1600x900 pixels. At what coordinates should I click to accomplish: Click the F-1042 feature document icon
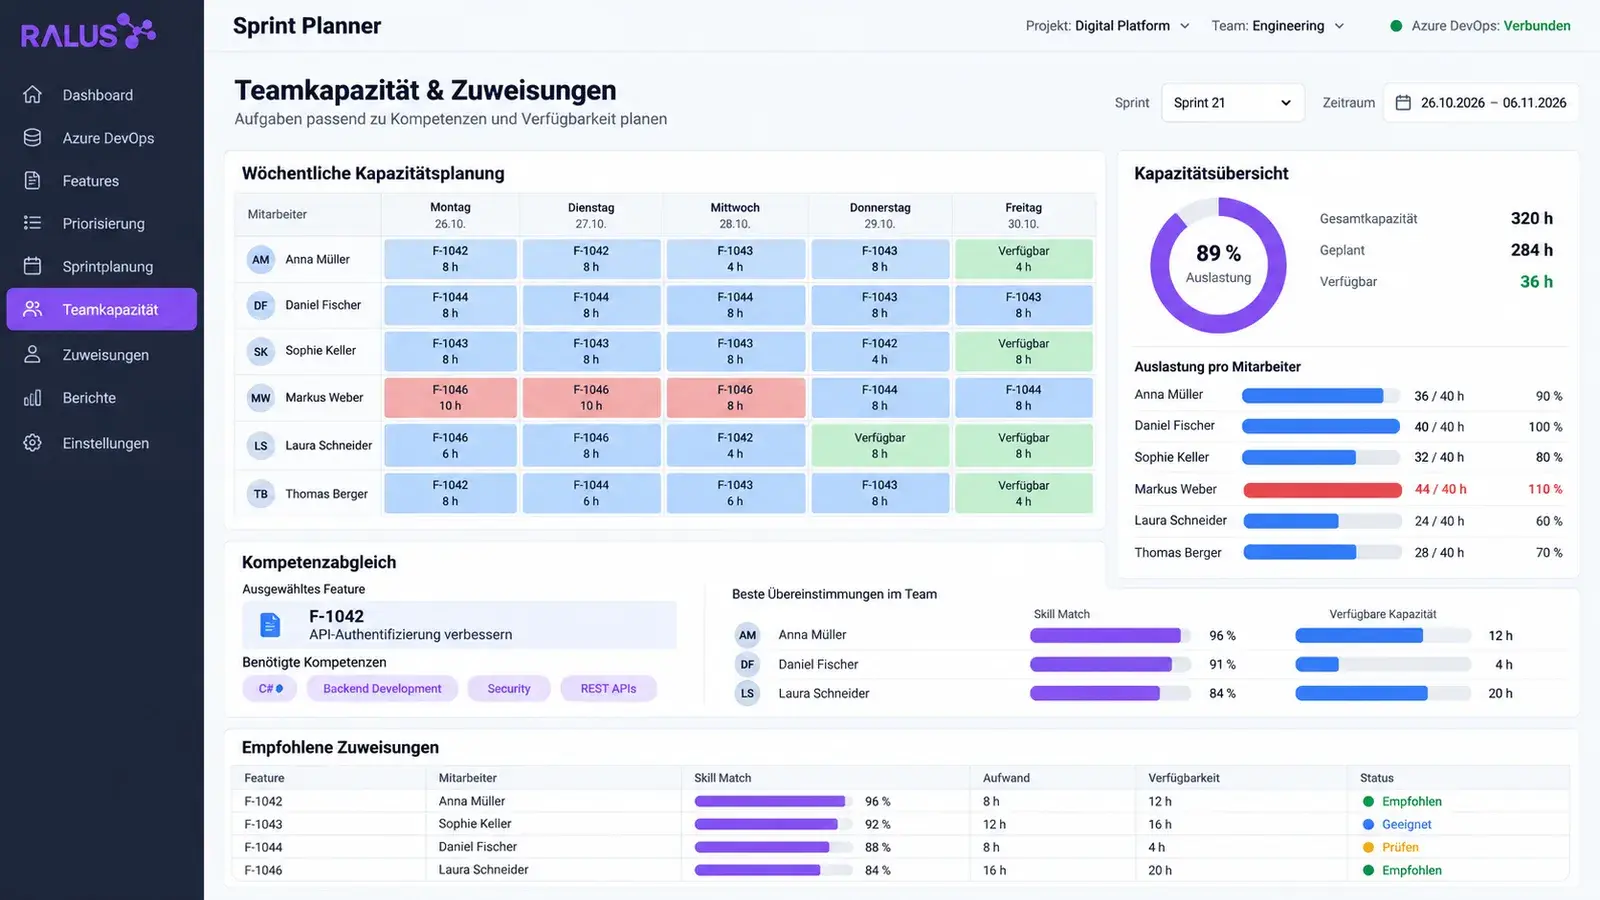(270, 625)
